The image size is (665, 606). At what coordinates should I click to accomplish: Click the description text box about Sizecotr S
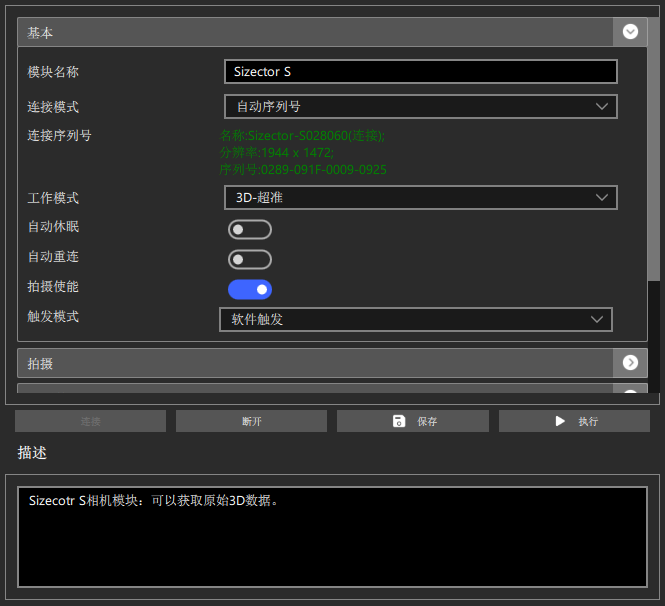(x=332, y=537)
